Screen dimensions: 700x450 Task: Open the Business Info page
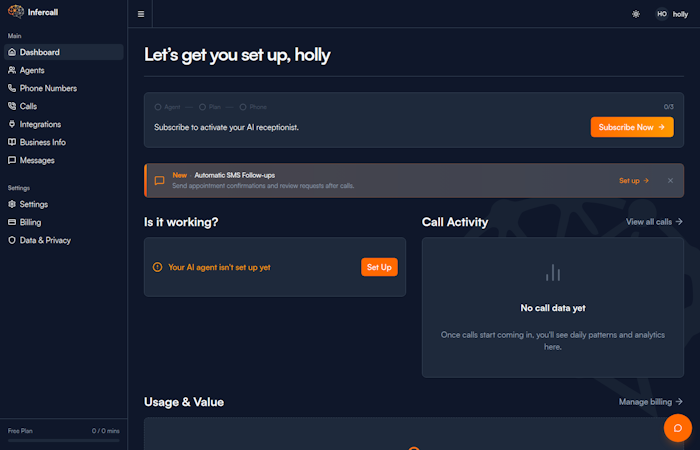[x=42, y=142]
